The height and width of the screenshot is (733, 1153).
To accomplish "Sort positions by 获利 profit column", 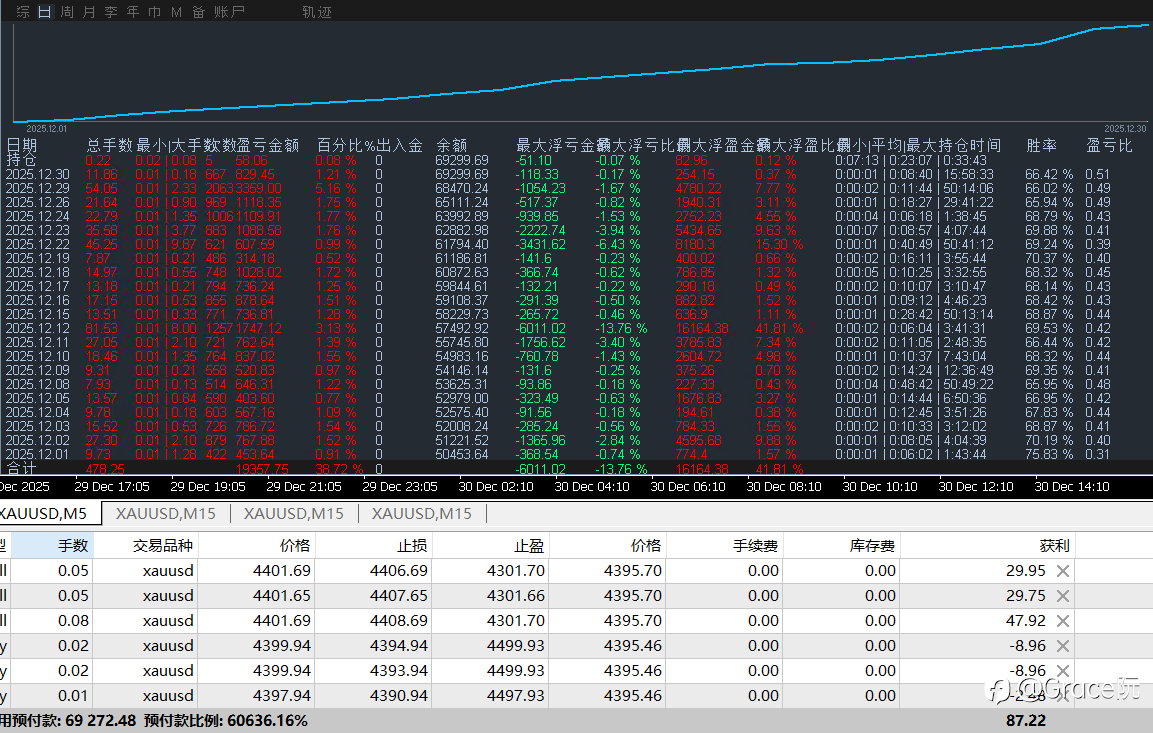I will [x=1054, y=545].
